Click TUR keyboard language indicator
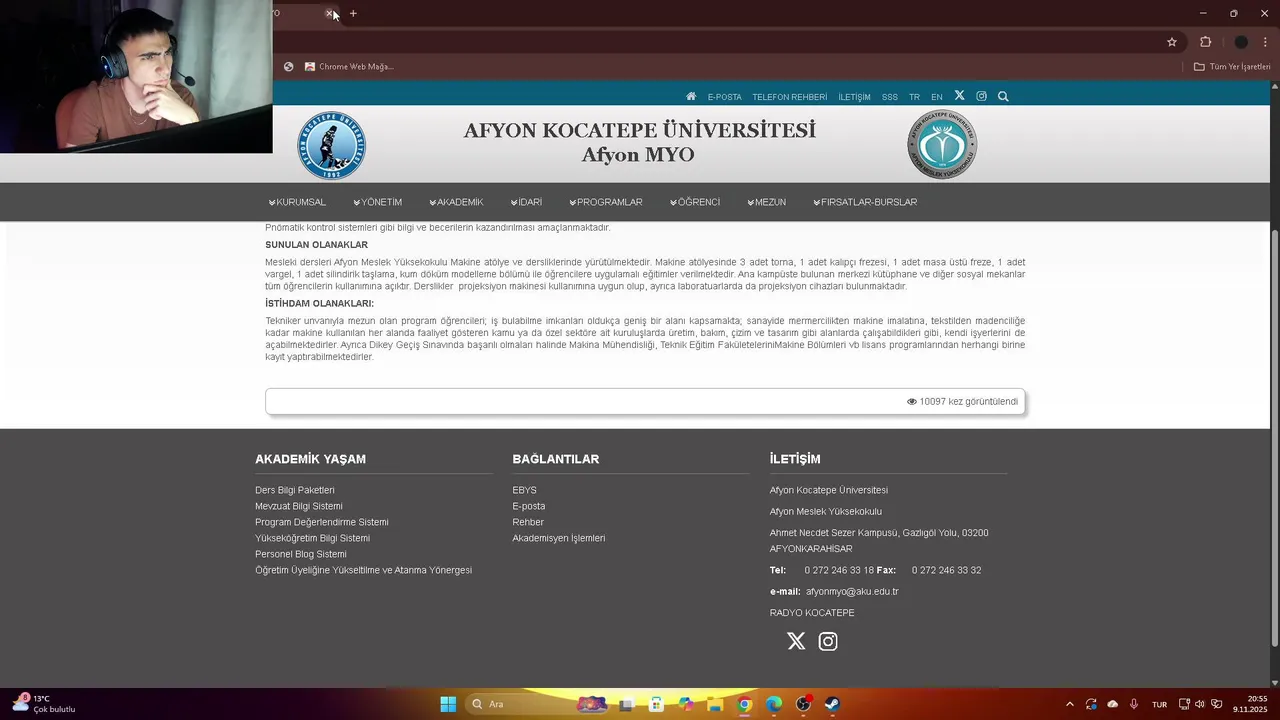This screenshot has width=1280, height=720. (x=1159, y=705)
